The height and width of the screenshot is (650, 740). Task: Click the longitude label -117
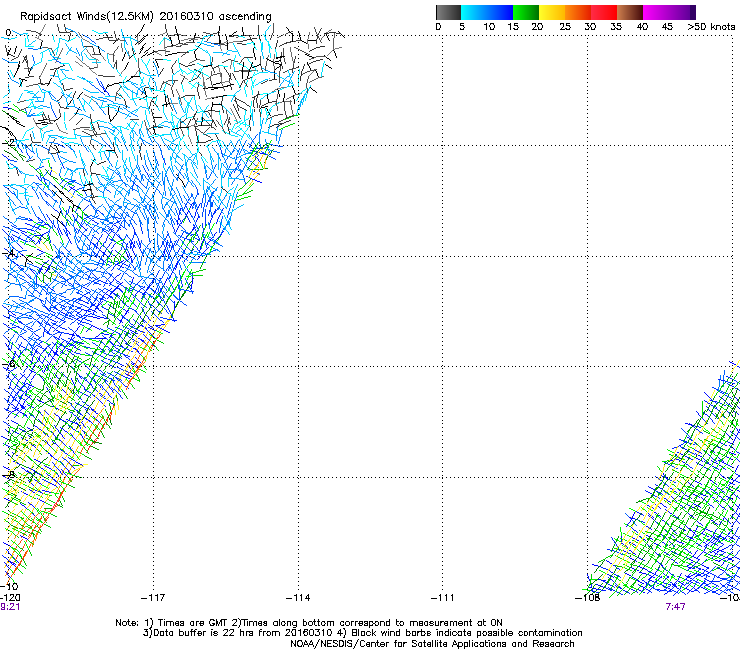tap(153, 598)
